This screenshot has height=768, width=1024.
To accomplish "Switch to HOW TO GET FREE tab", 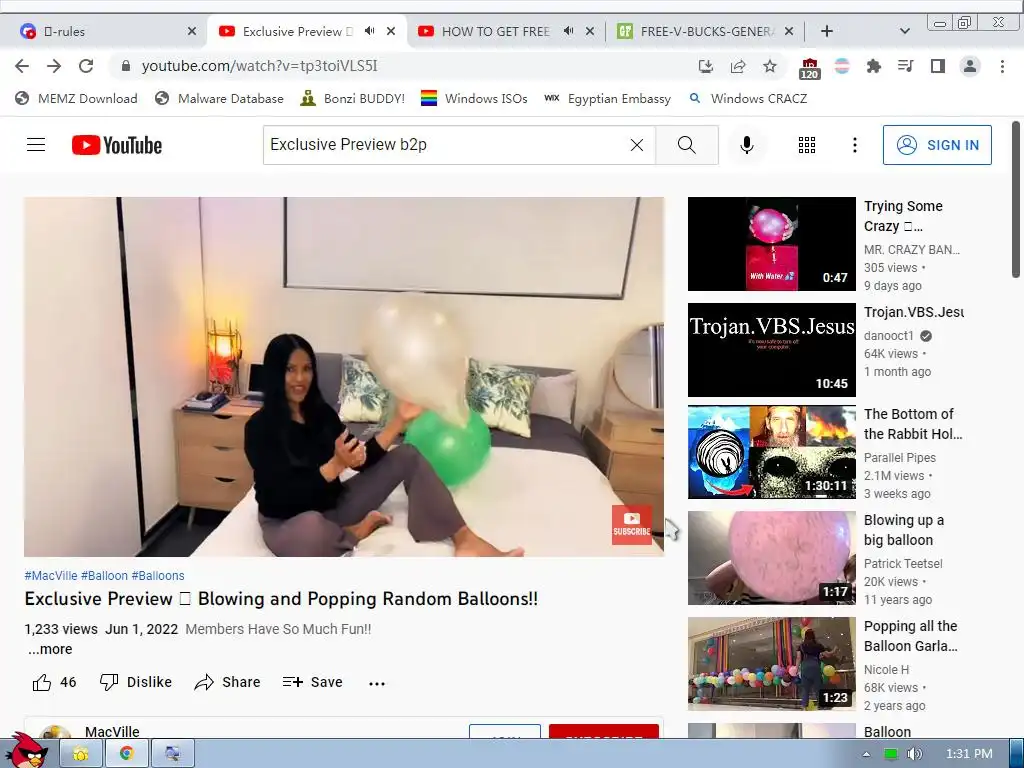I will pos(495,31).
